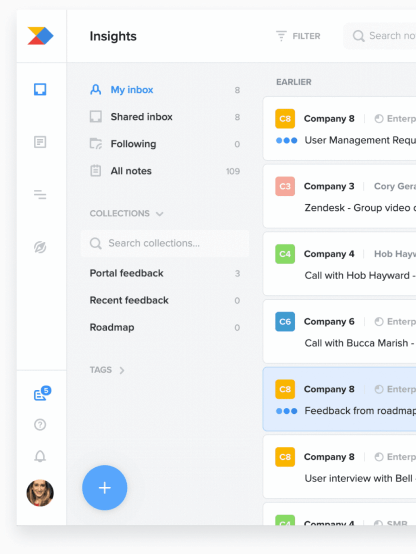
Task: Open the User Management Request note
Action: point(339,129)
